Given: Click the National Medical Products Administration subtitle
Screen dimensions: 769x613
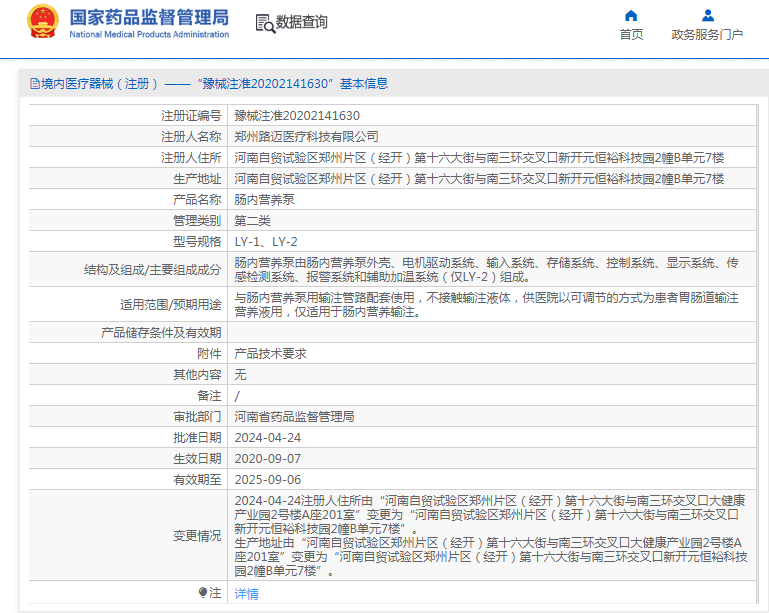Looking at the screenshot, I should (149, 34).
